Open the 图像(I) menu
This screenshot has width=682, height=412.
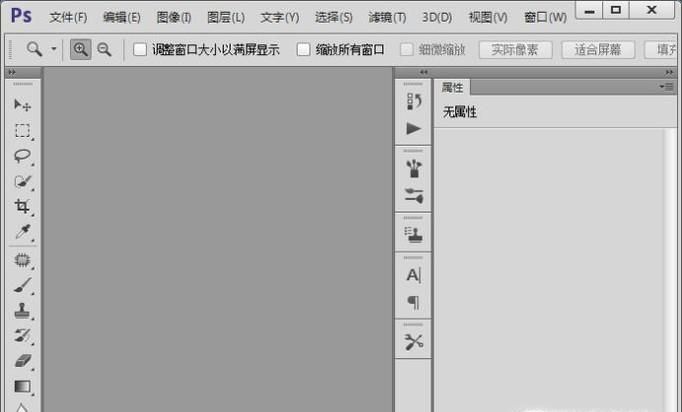(x=174, y=17)
